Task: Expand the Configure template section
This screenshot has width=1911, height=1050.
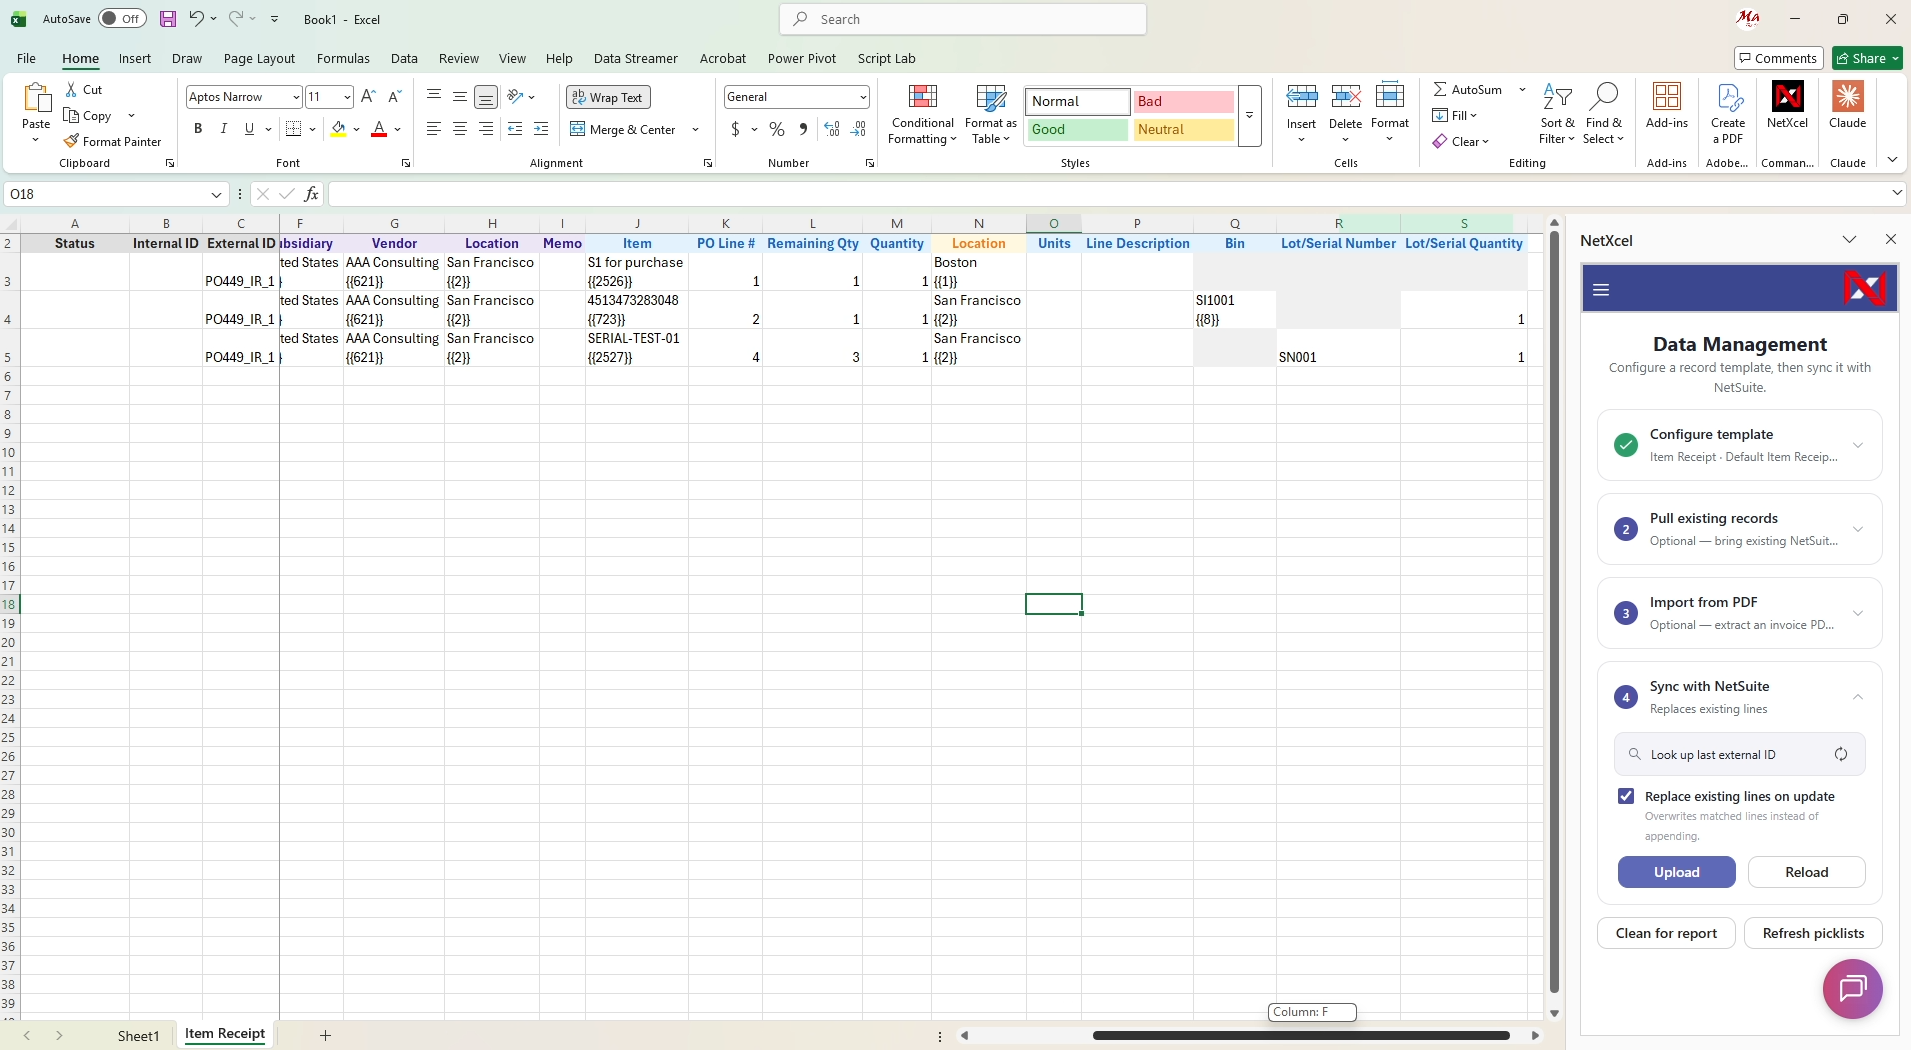Action: coord(1739,445)
